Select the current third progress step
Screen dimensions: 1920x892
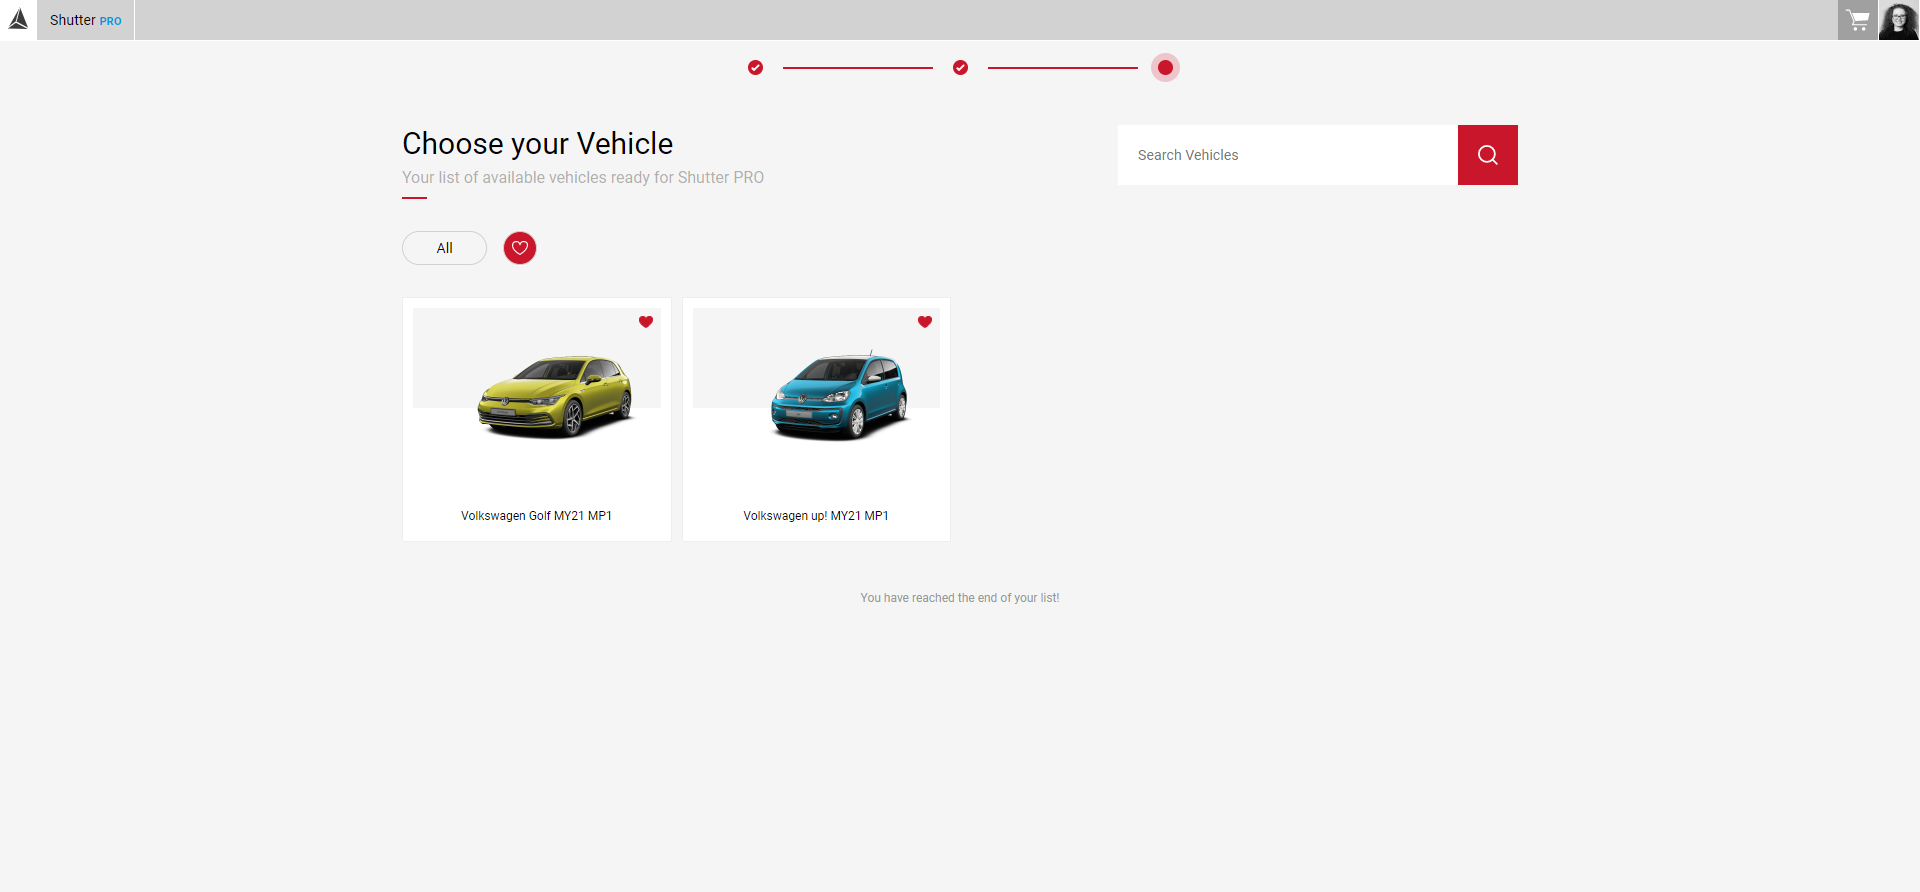(x=1165, y=68)
